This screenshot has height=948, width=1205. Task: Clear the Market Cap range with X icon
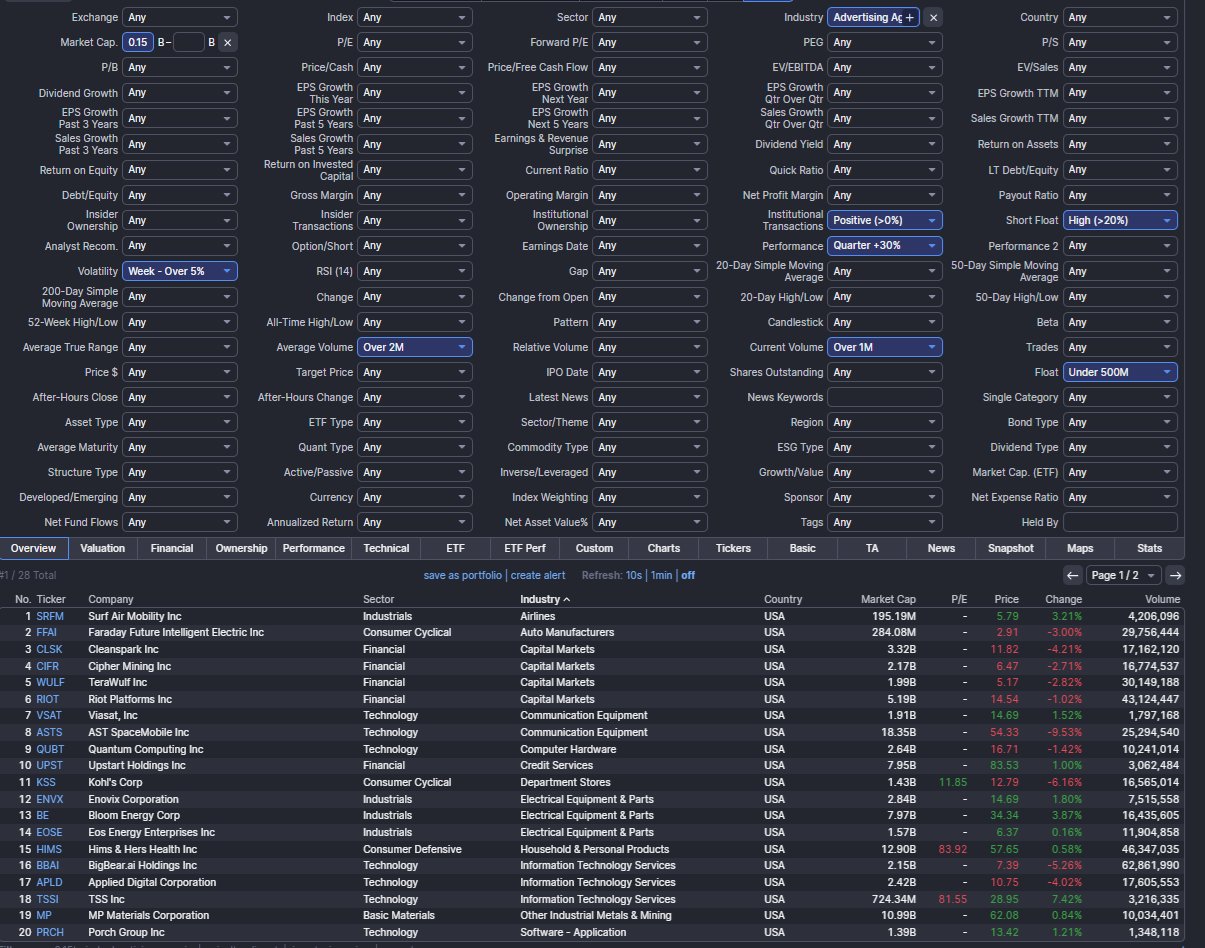(x=227, y=42)
